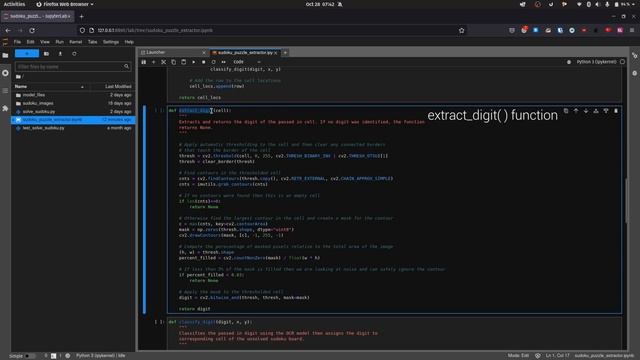Open the Run menu
This screenshot has width=640, height=360.
pos(59,42)
